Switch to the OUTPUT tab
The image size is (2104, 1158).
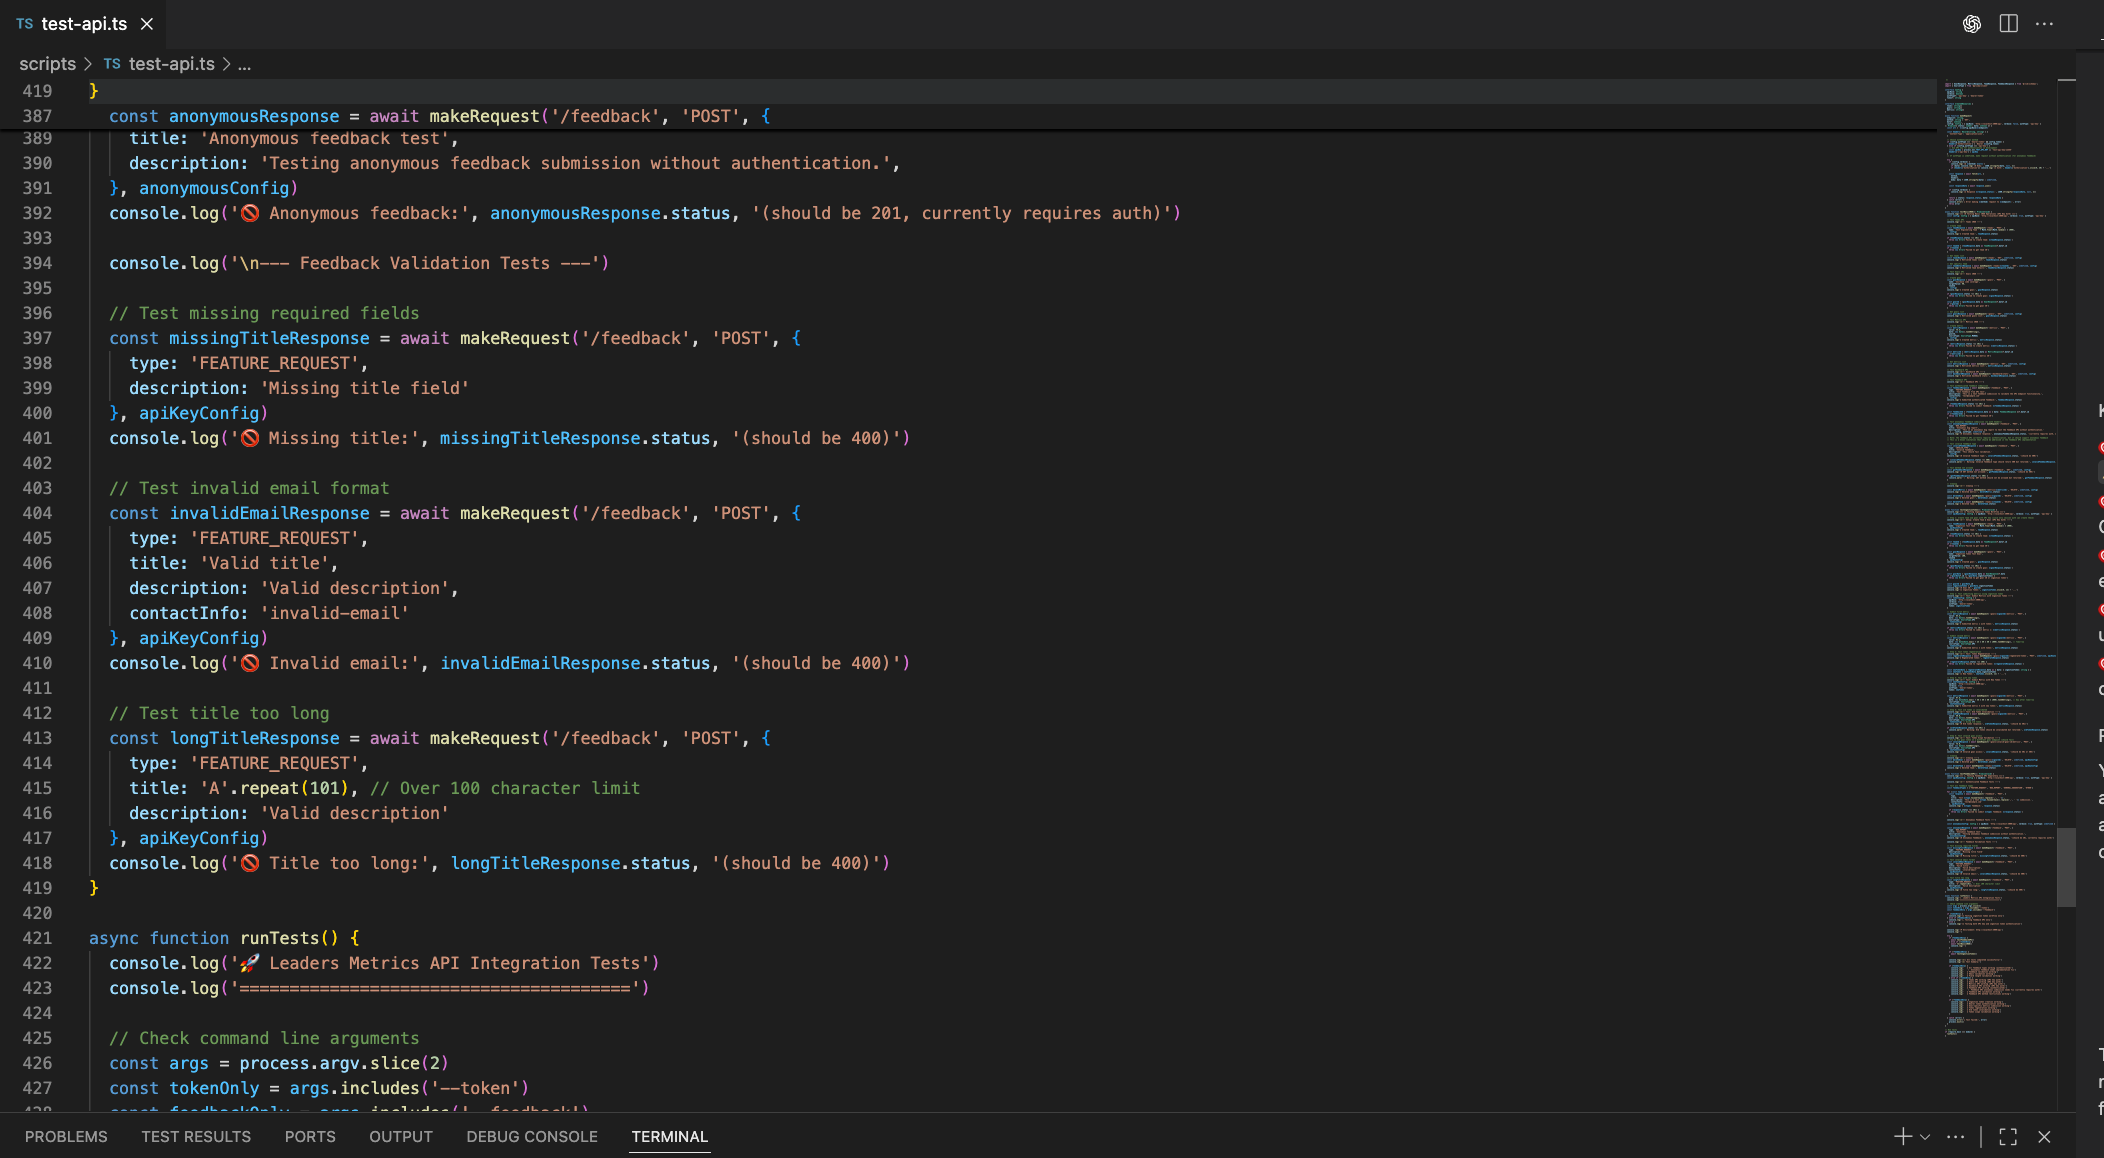pos(400,1137)
